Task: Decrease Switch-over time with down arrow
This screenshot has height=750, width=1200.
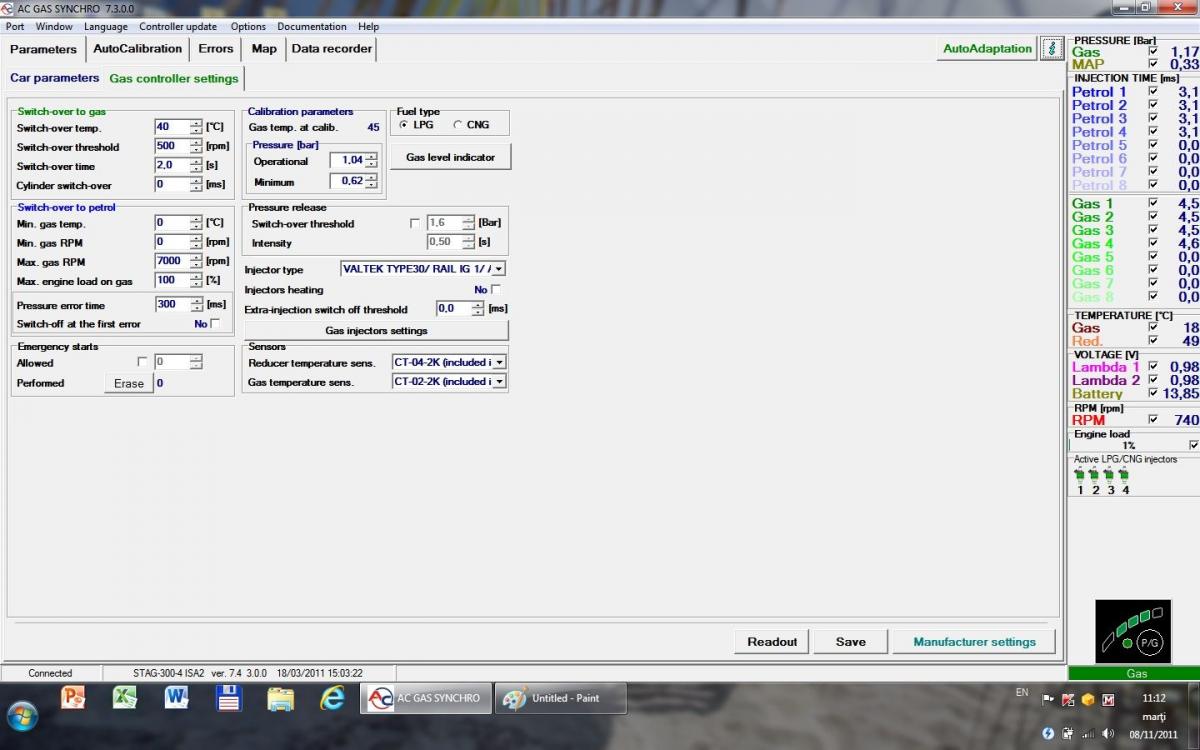Action: coord(196,169)
